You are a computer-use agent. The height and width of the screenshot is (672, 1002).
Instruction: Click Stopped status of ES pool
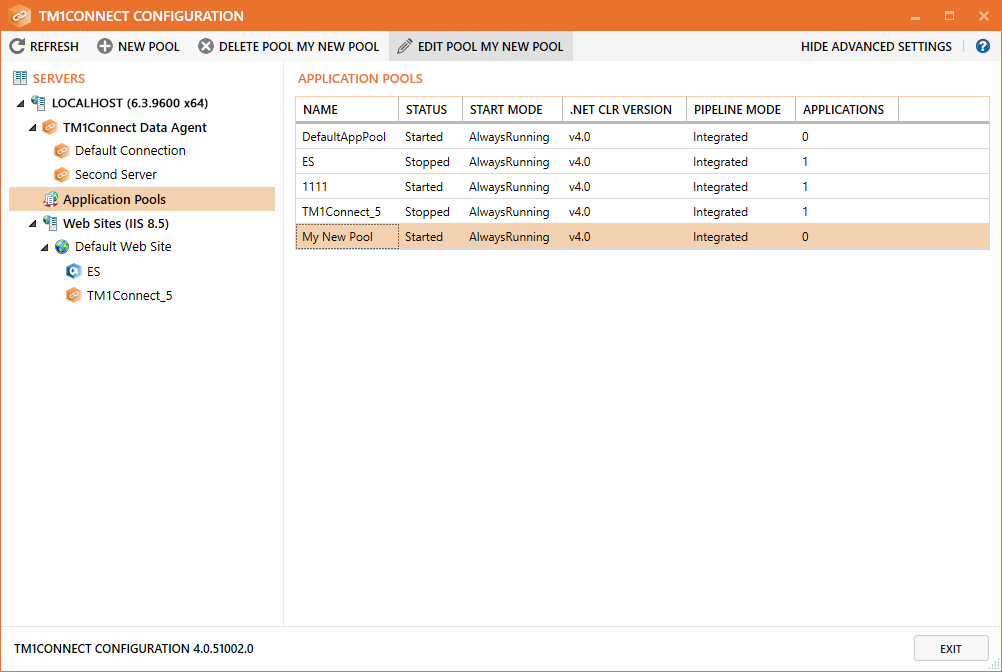point(427,162)
